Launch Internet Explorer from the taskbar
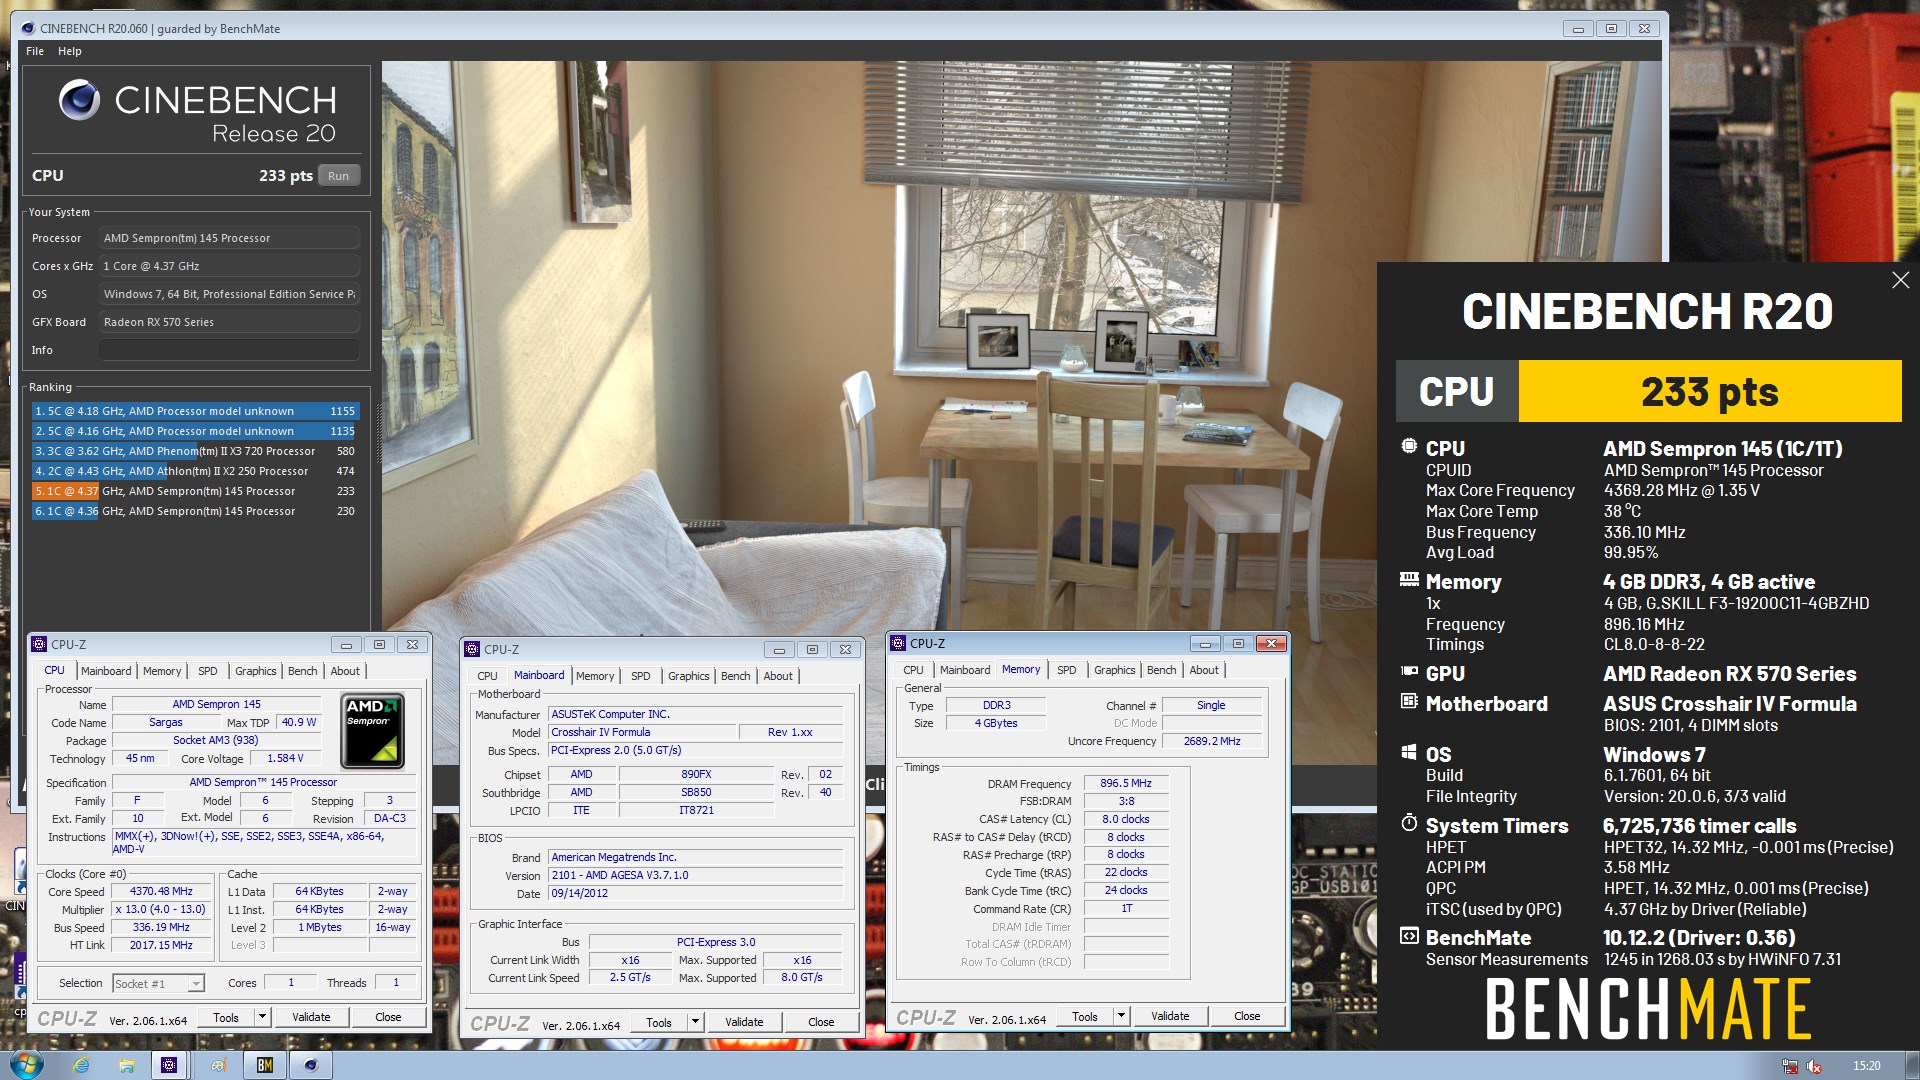The height and width of the screenshot is (1080, 1920). point(81,1065)
